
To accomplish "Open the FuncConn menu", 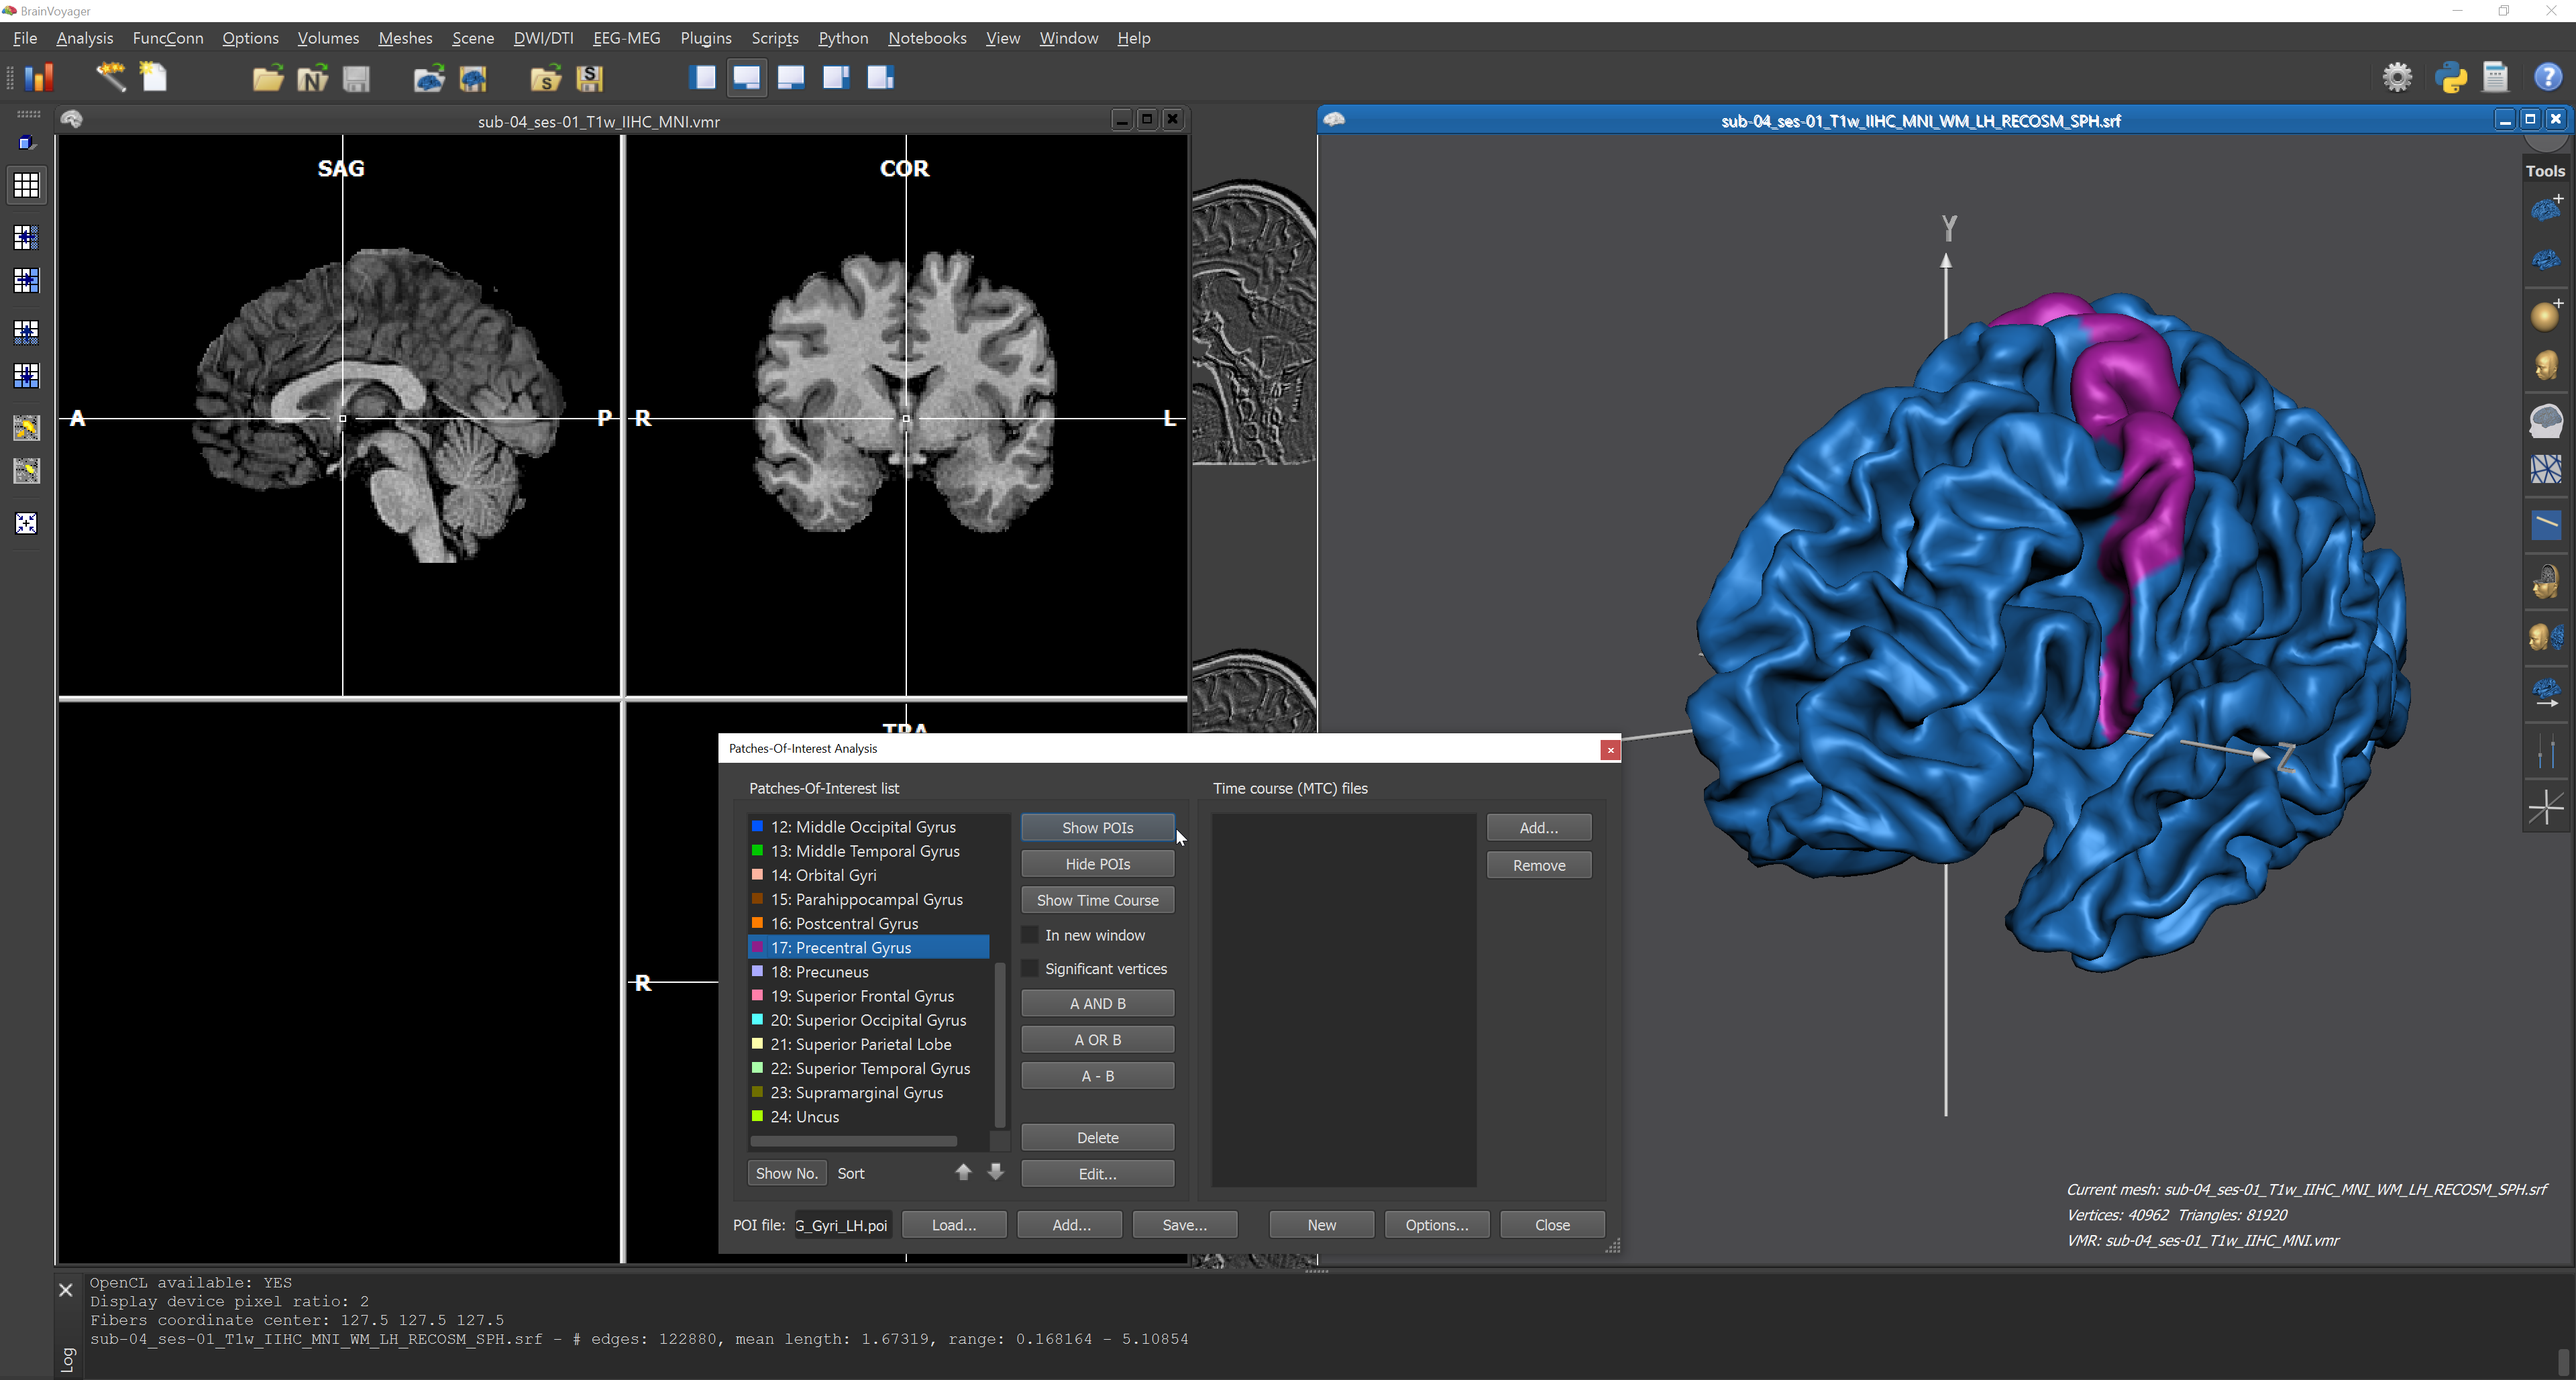I will [x=167, y=38].
